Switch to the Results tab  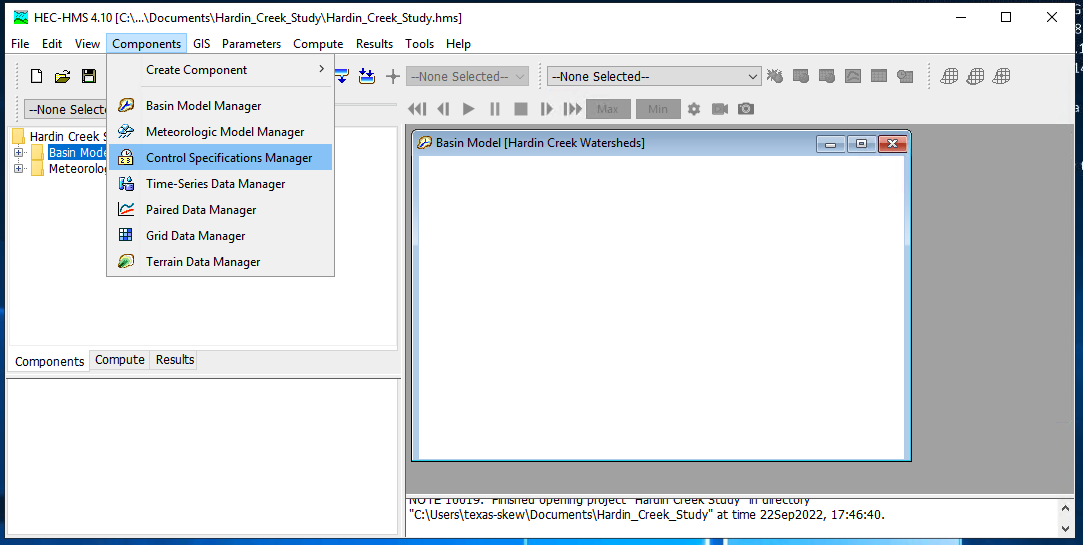pos(175,360)
